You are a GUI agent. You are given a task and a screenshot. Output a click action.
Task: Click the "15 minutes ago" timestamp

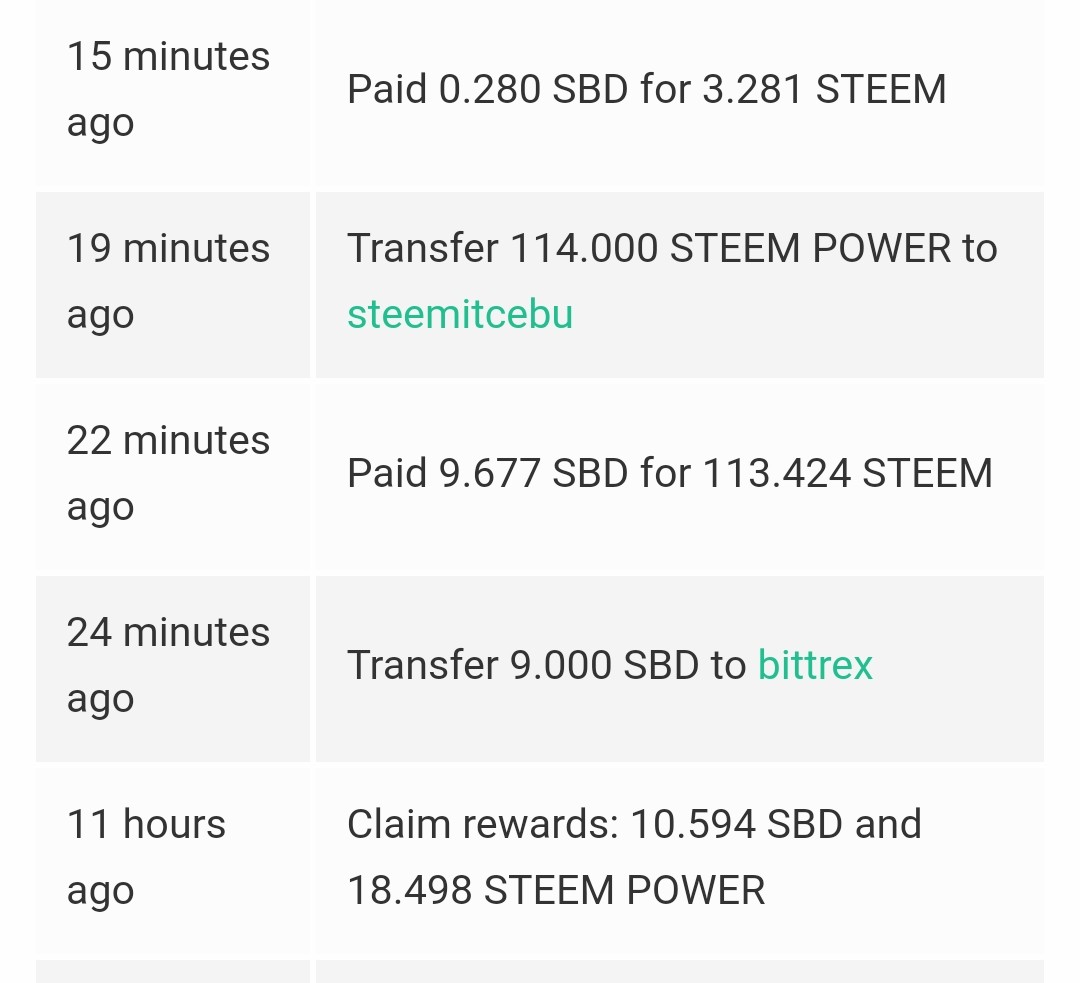point(168,90)
